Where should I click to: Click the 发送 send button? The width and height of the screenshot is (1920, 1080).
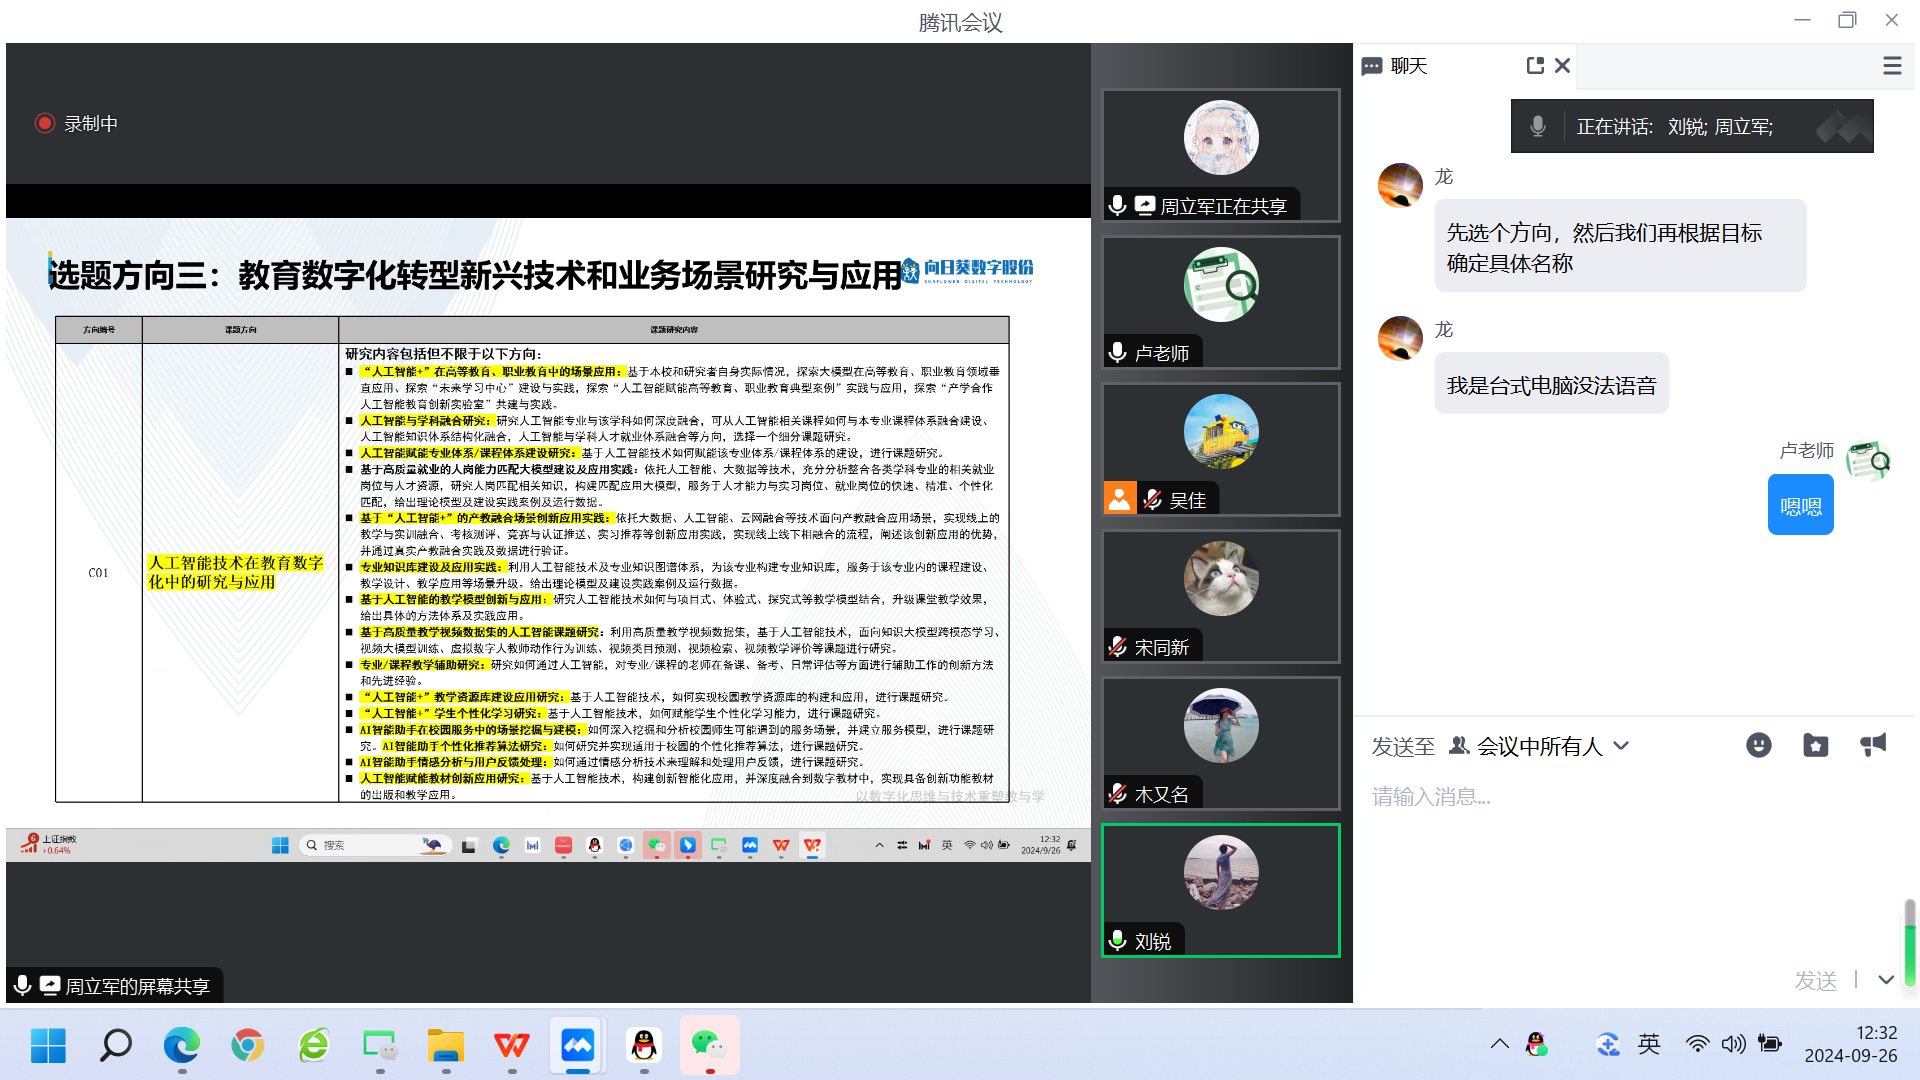(1816, 980)
